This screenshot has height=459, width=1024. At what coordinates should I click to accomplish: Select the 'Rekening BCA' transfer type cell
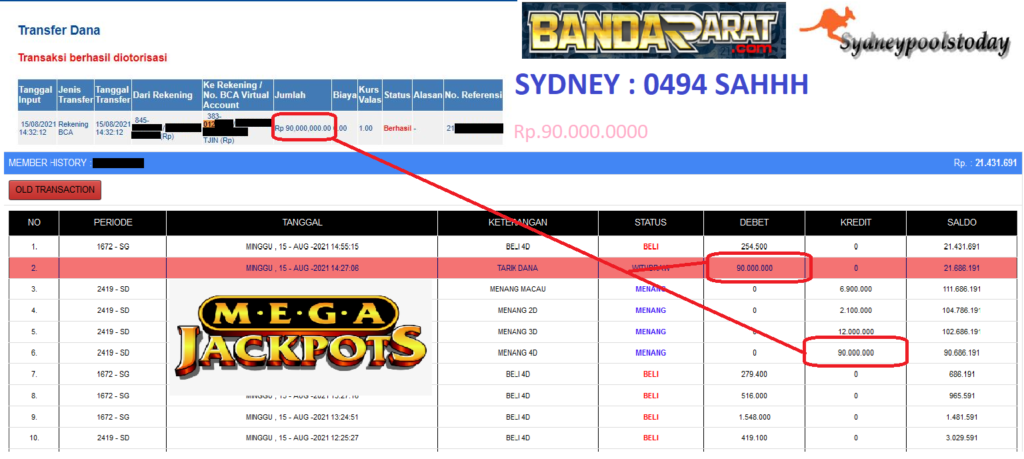[x=71, y=127]
